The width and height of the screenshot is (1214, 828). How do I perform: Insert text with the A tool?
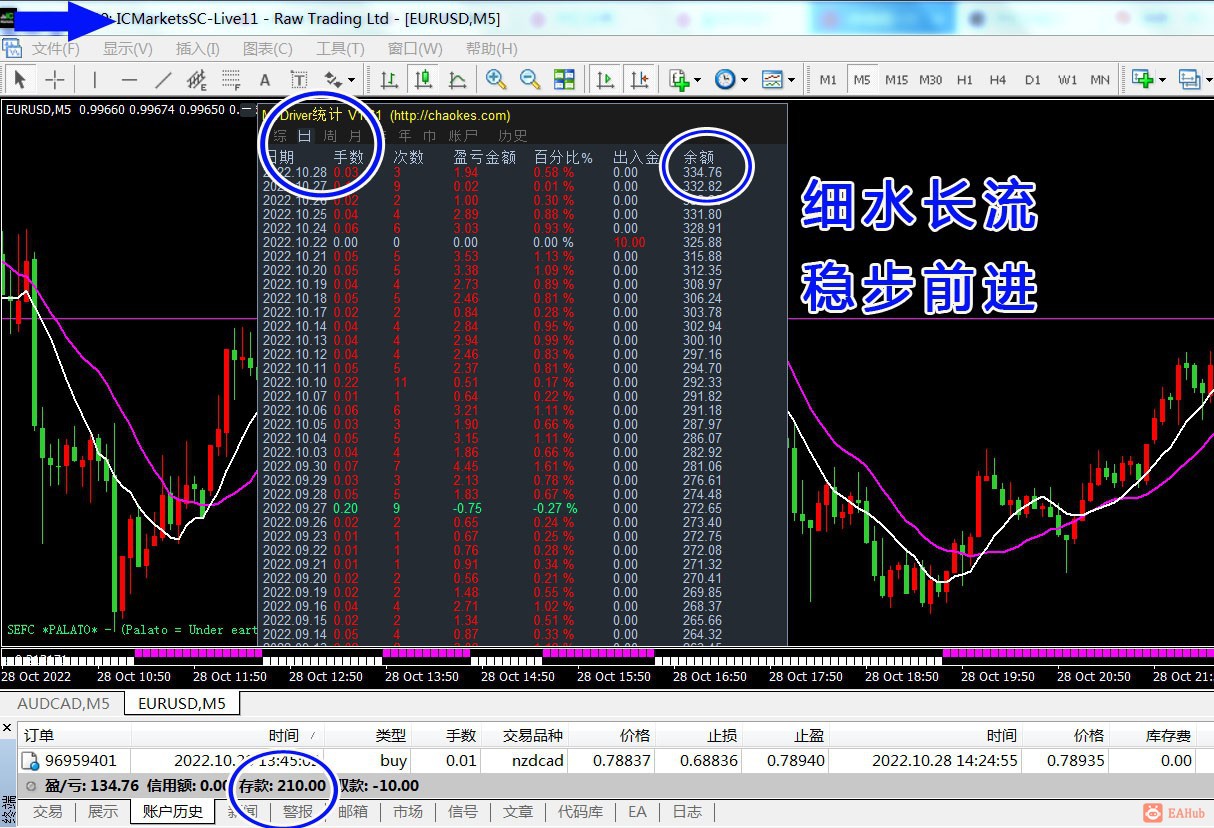pos(265,80)
